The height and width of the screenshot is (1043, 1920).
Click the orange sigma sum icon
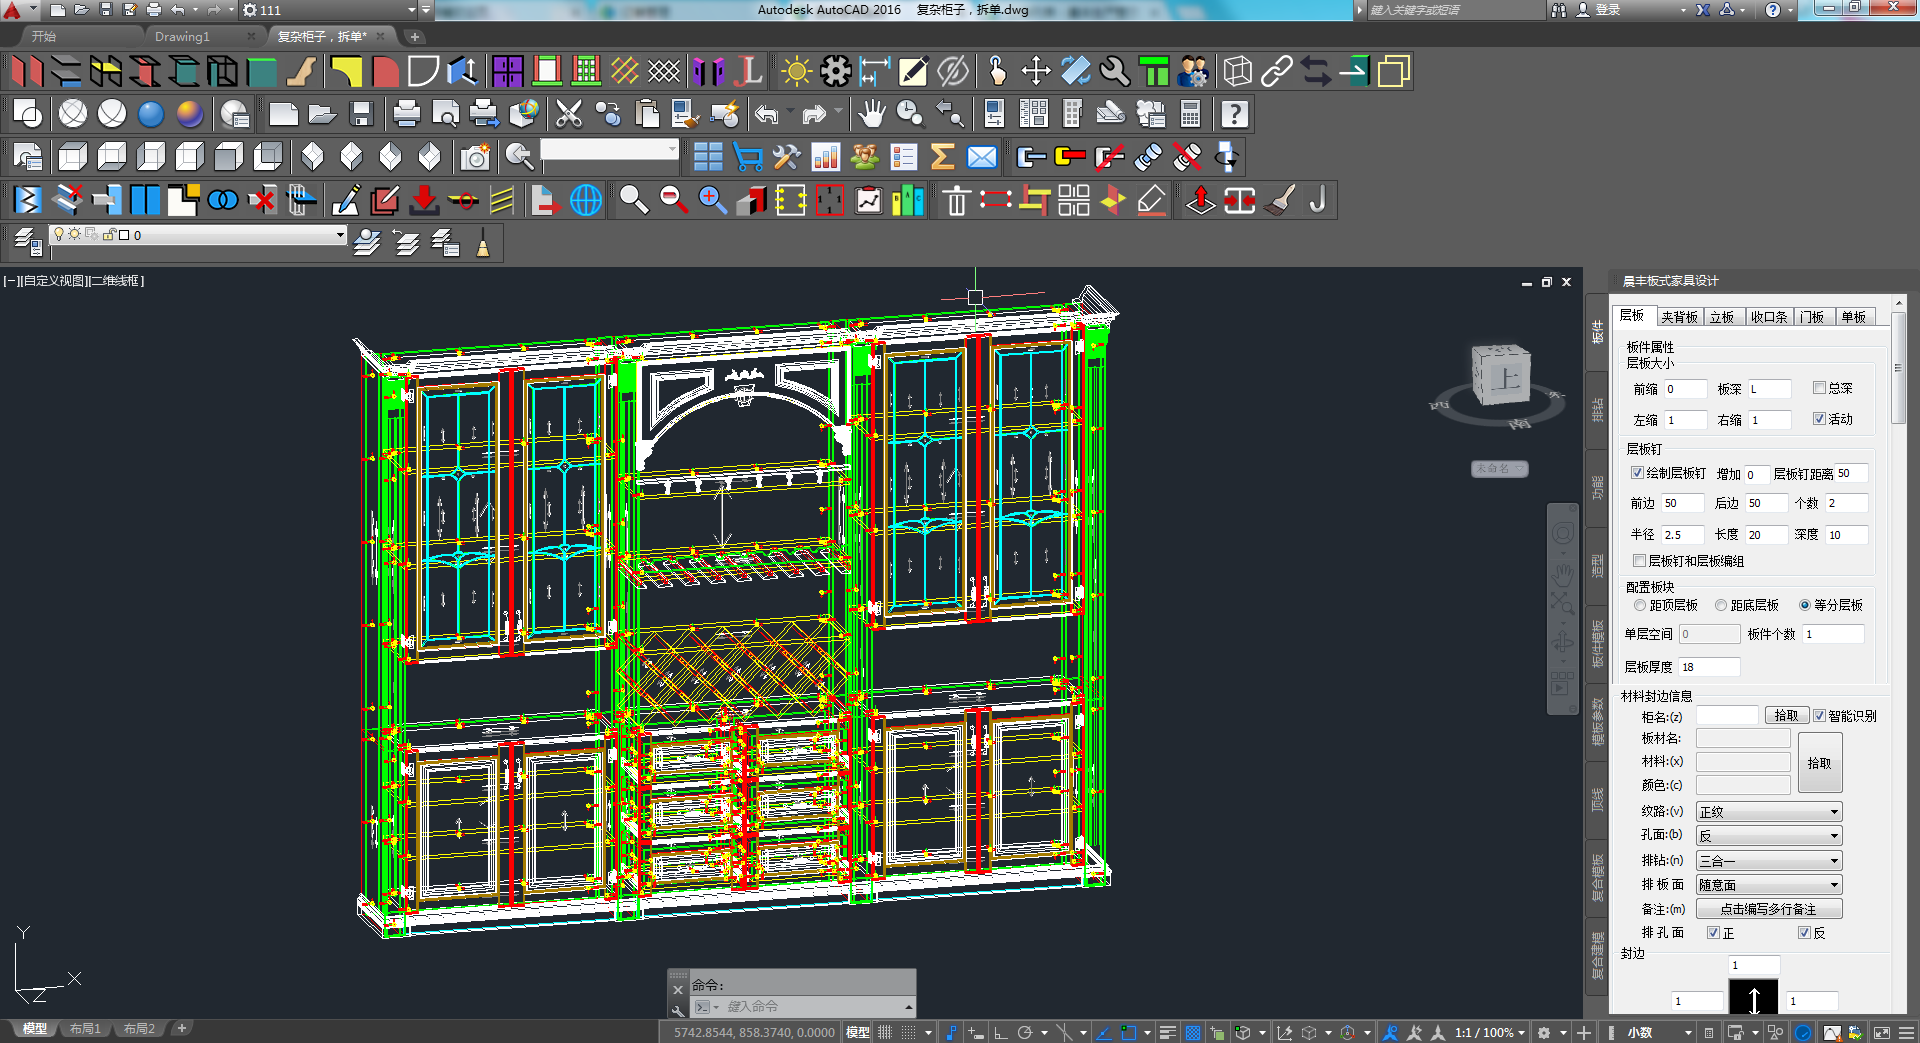[x=942, y=157]
